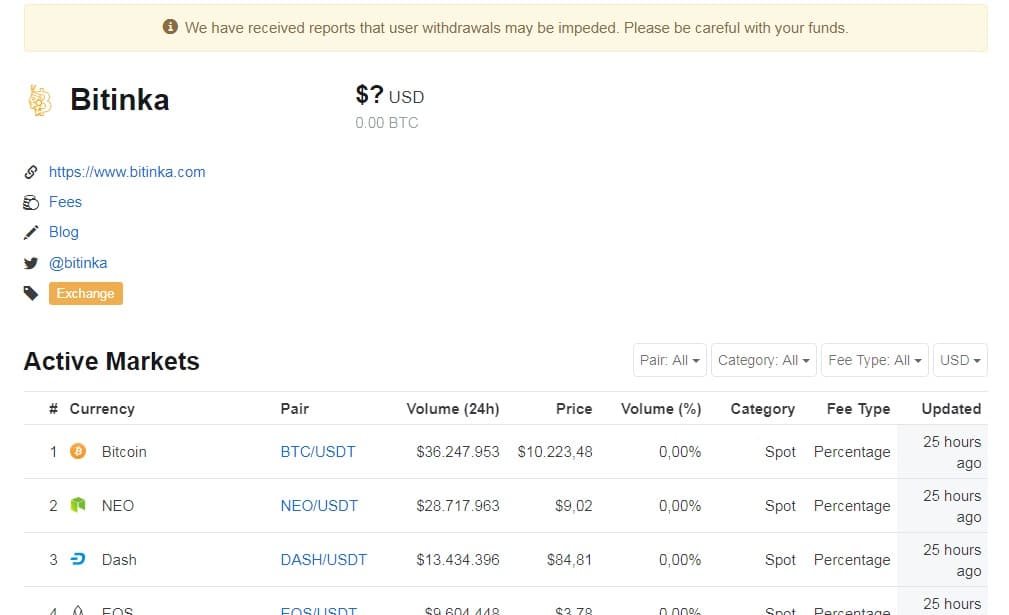Open the Fees link
Image resolution: width=1009 pixels, height=615 pixels.
(65, 202)
